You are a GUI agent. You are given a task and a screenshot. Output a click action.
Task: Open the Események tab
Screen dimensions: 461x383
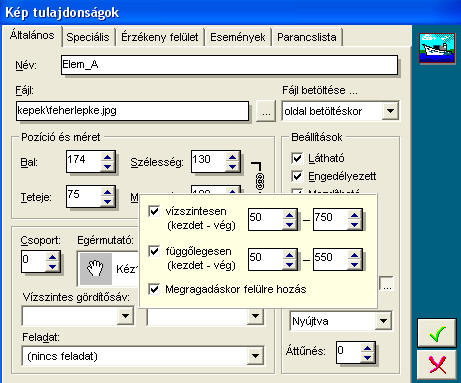[x=238, y=37]
